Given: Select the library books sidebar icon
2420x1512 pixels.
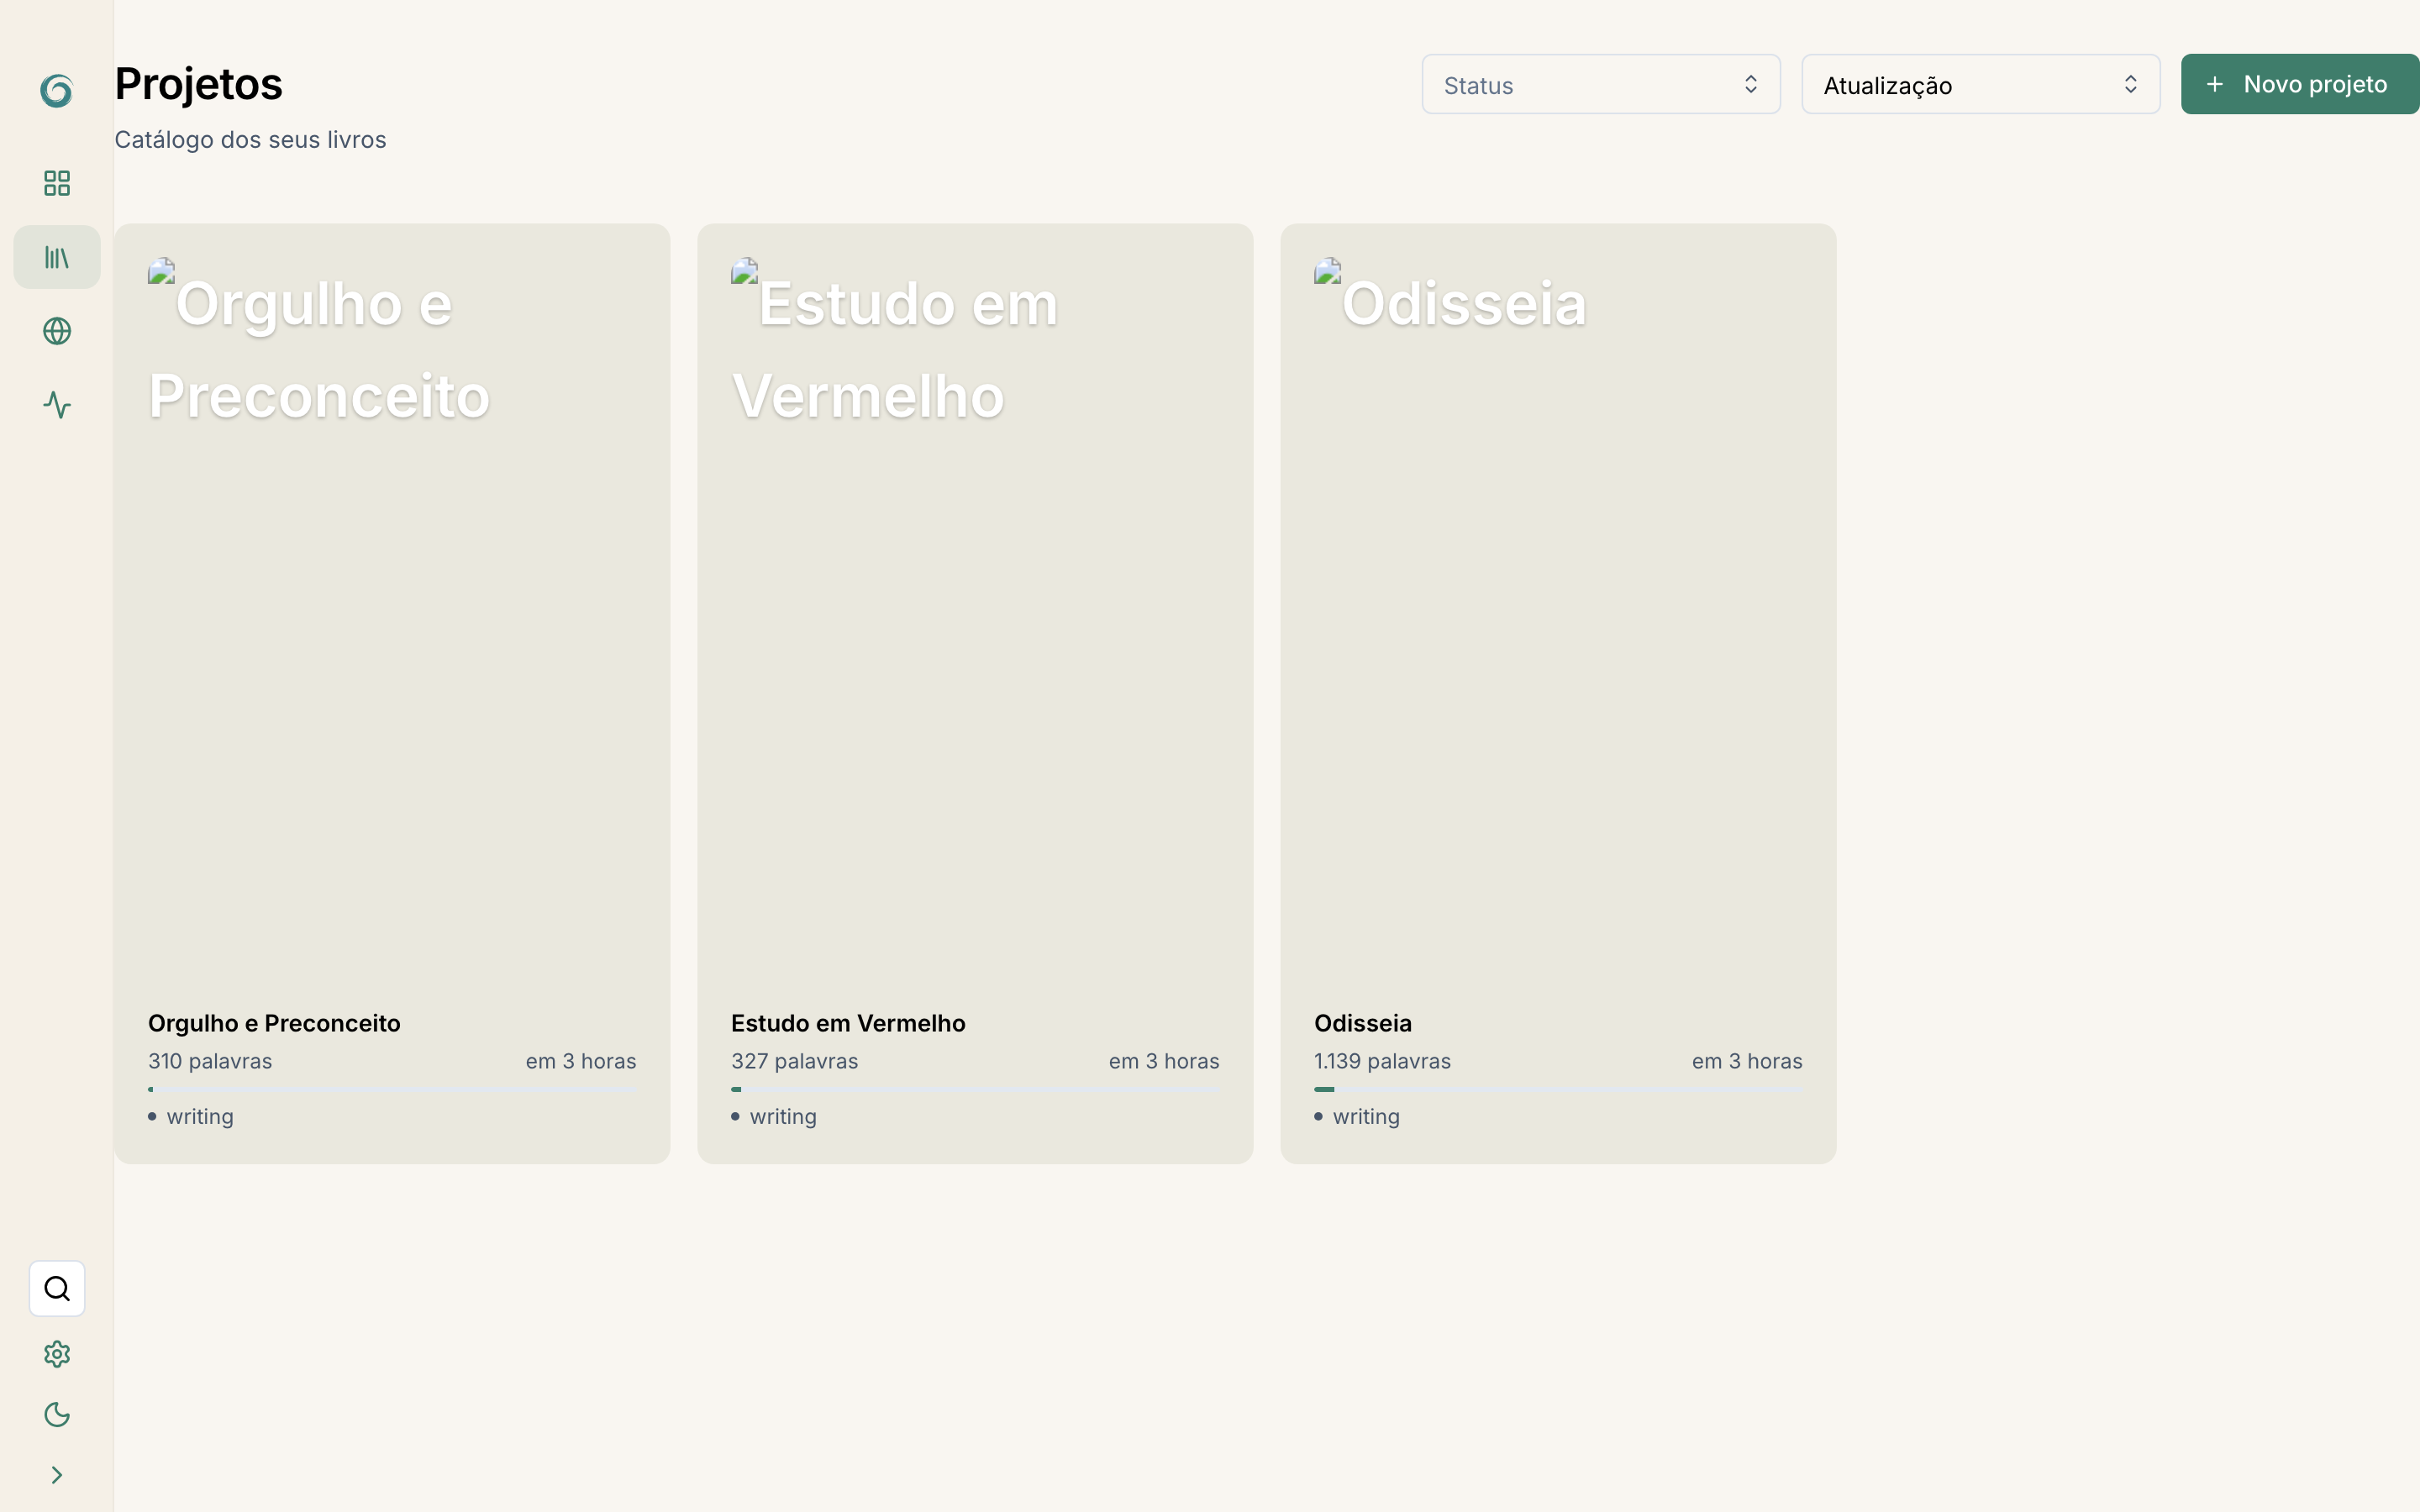Looking at the screenshot, I should pos(57,257).
